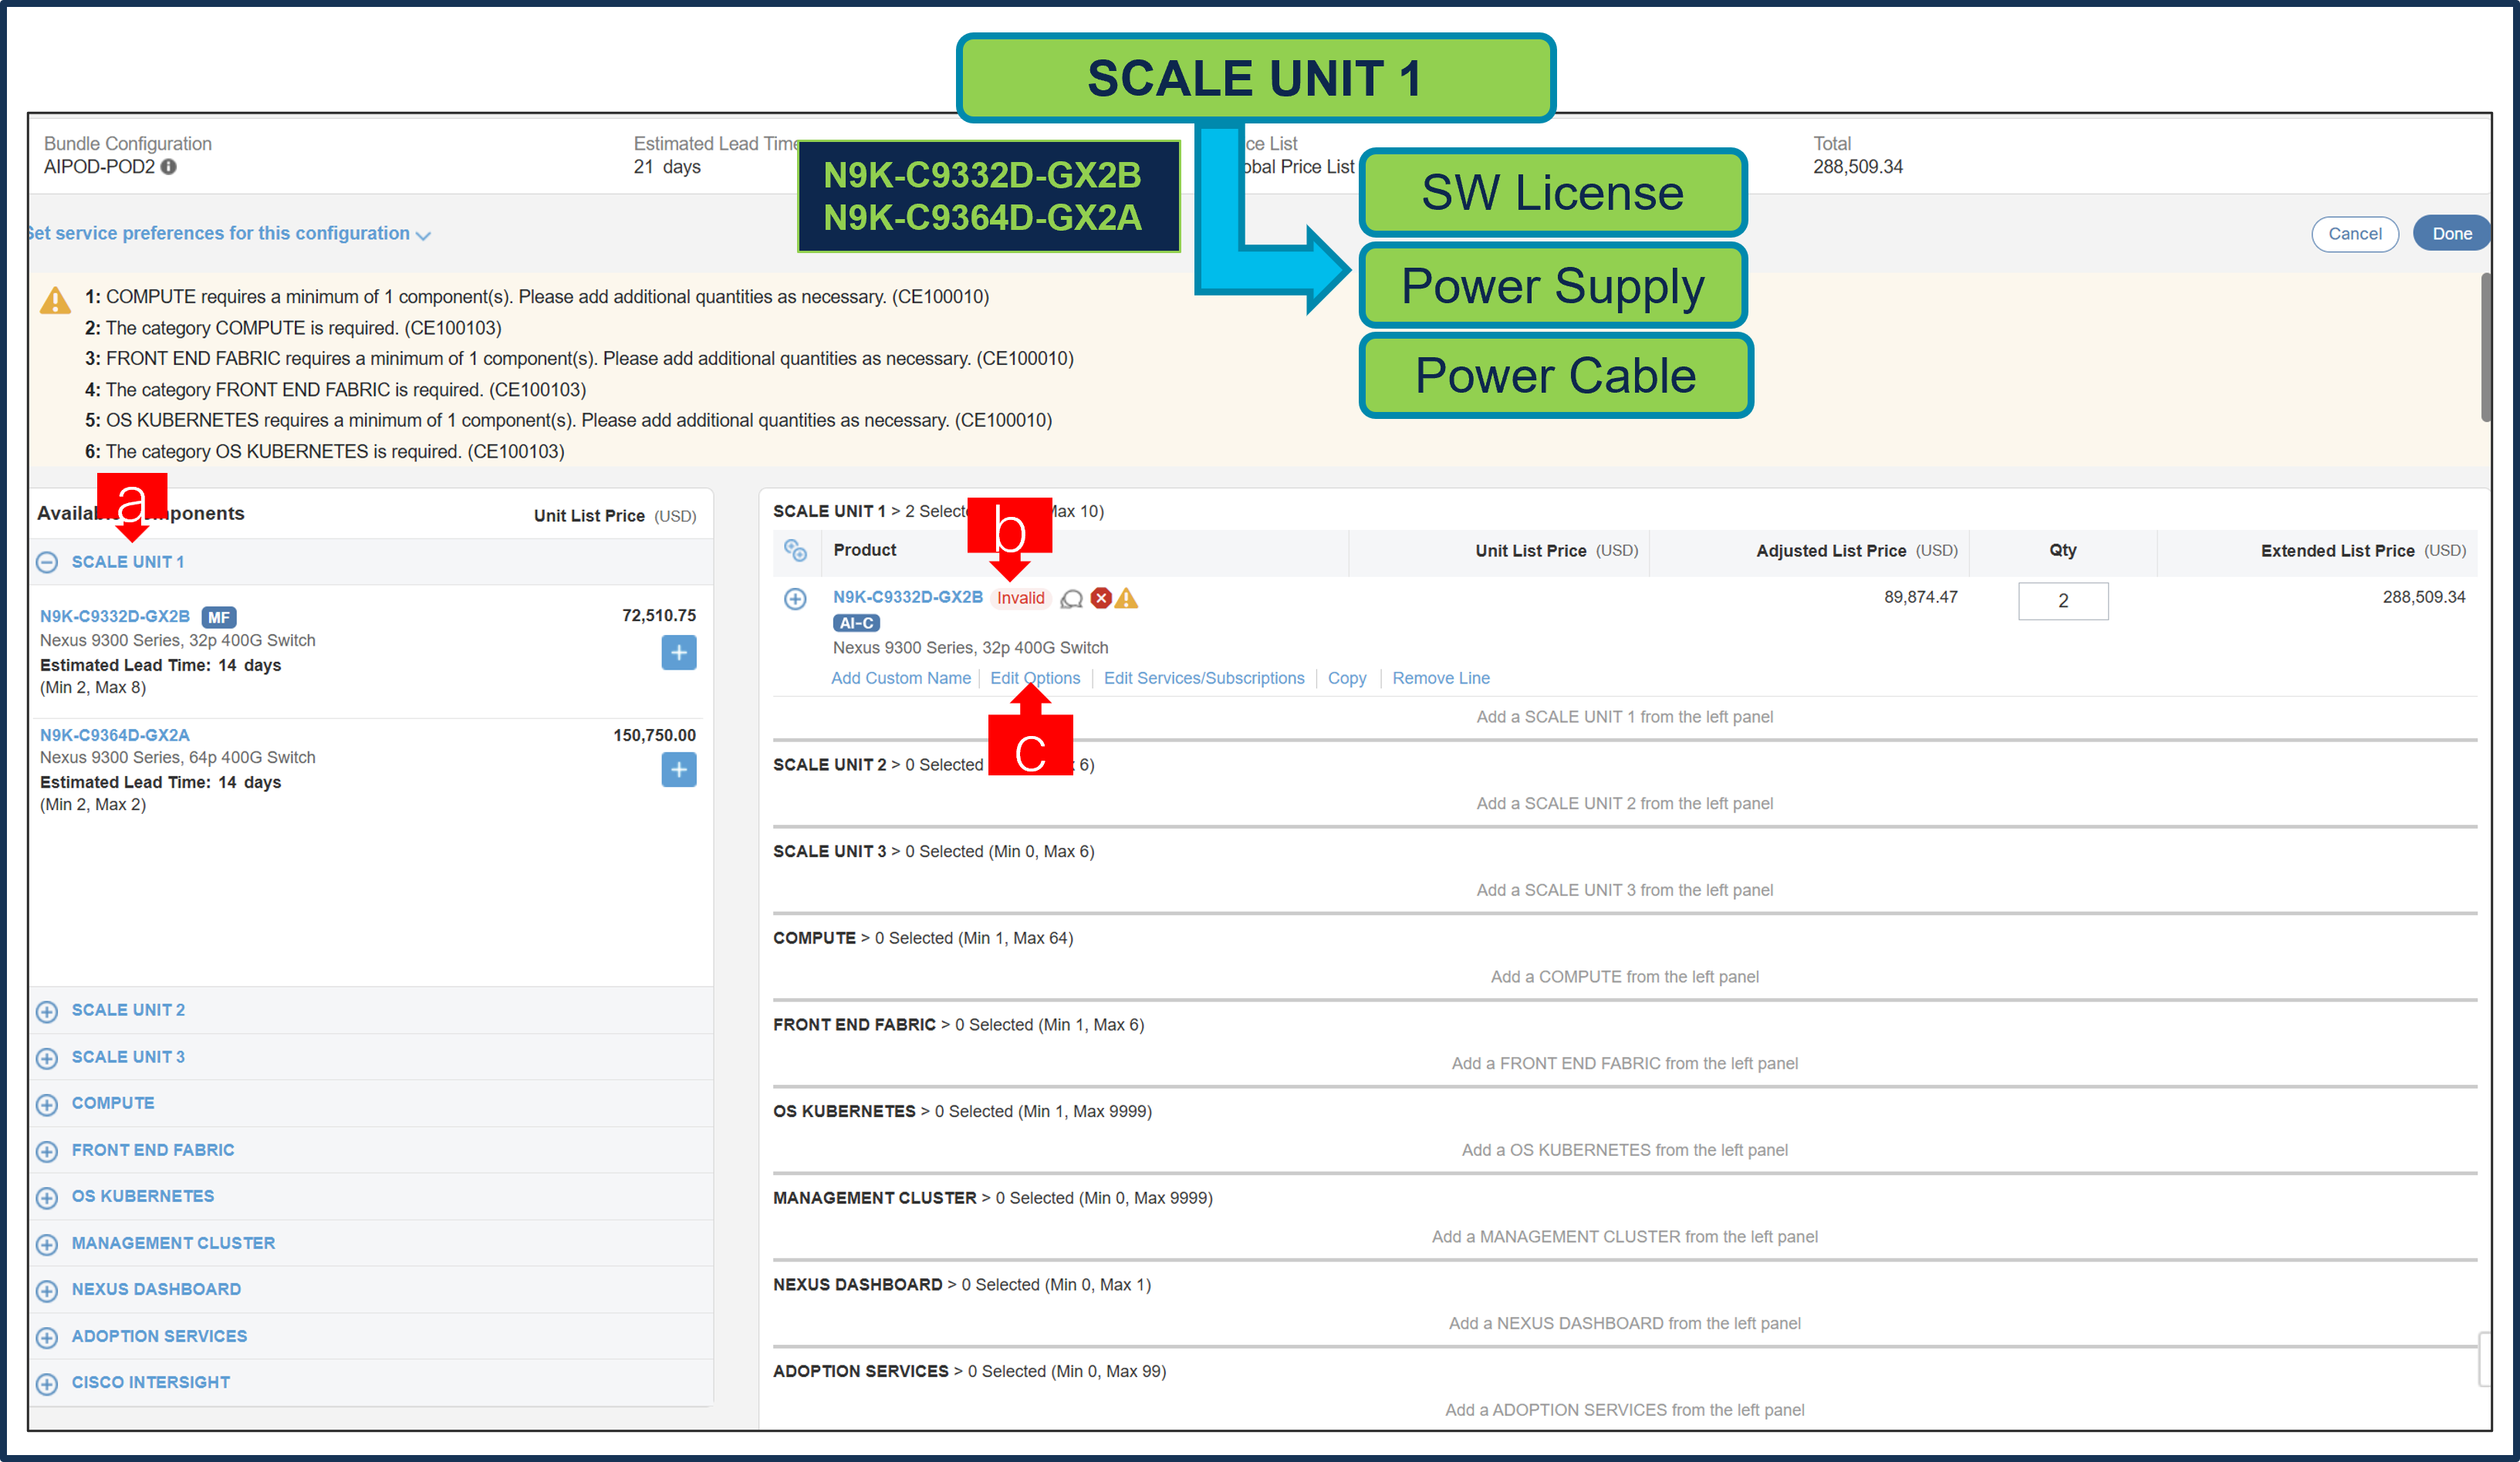Expand the N9K-C9332D-GX2B line item plus circle
The height and width of the screenshot is (1462, 2520).
(x=795, y=598)
